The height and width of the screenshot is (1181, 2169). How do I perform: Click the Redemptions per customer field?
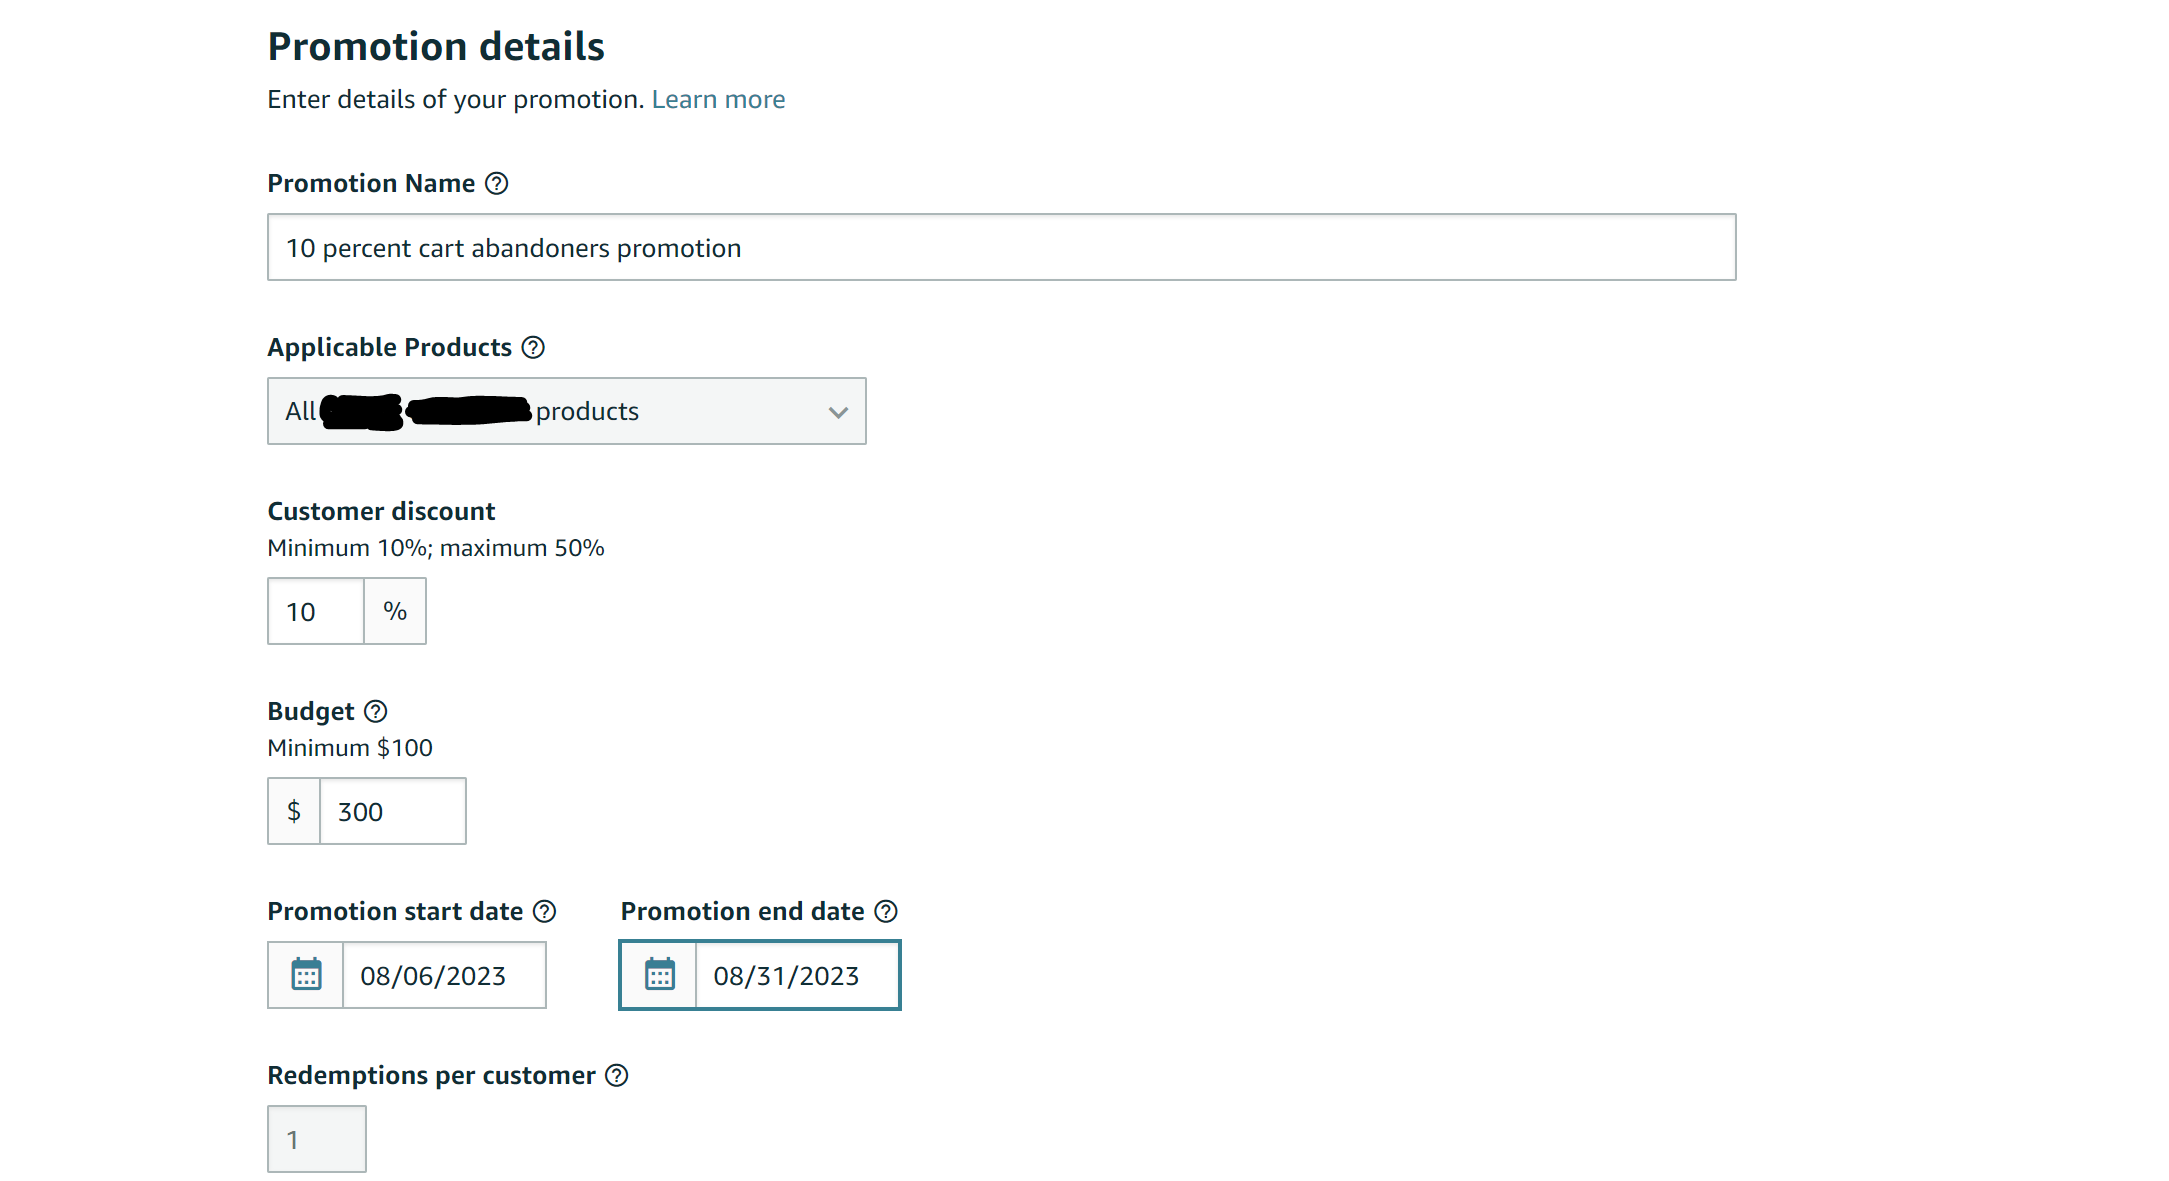coord(317,1139)
